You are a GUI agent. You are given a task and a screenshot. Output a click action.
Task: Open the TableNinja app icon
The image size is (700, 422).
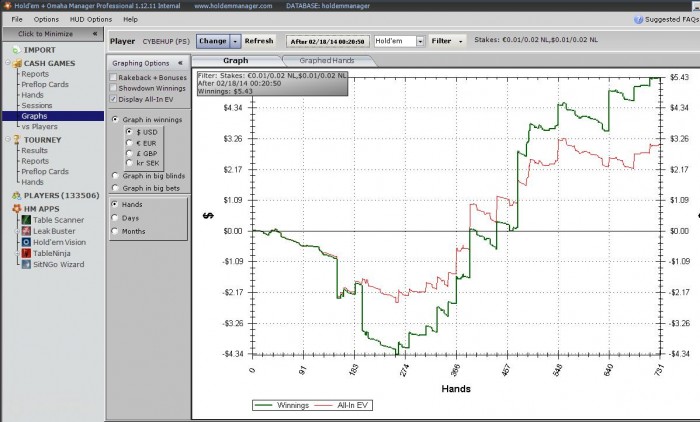[26, 253]
